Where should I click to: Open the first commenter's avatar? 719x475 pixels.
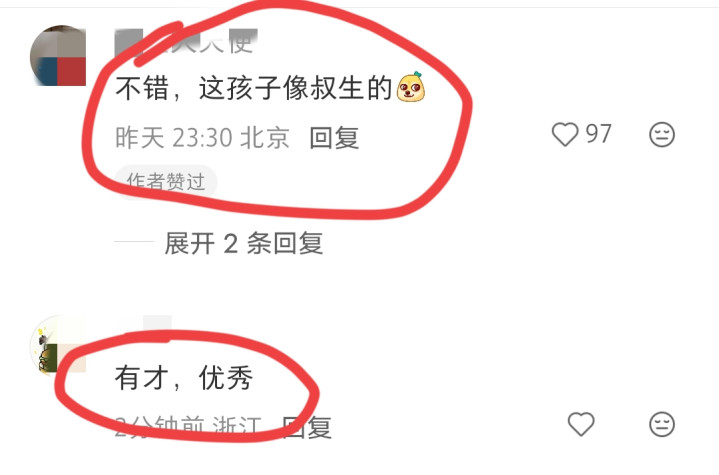click(58, 55)
